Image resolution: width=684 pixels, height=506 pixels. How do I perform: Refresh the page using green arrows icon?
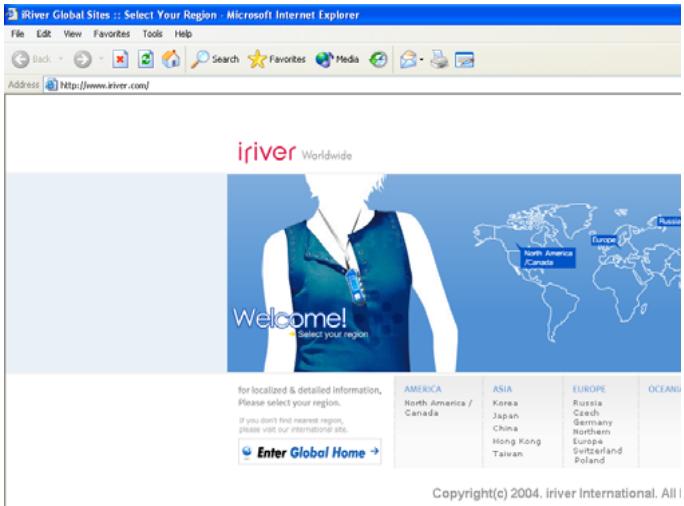[x=146, y=59]
